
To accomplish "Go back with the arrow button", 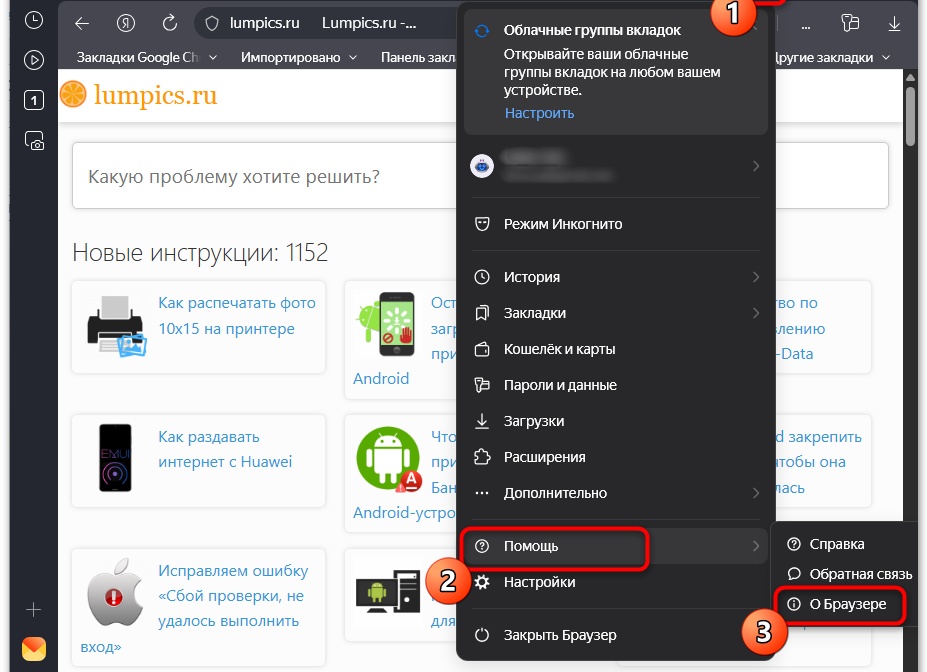I will pos(82,24).
